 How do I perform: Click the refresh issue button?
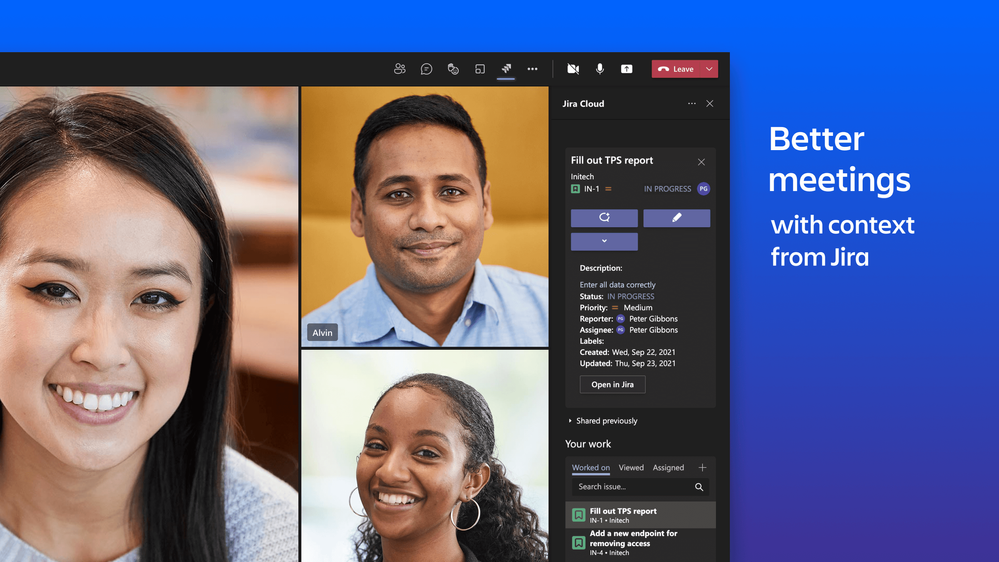[x=604, y=218]
